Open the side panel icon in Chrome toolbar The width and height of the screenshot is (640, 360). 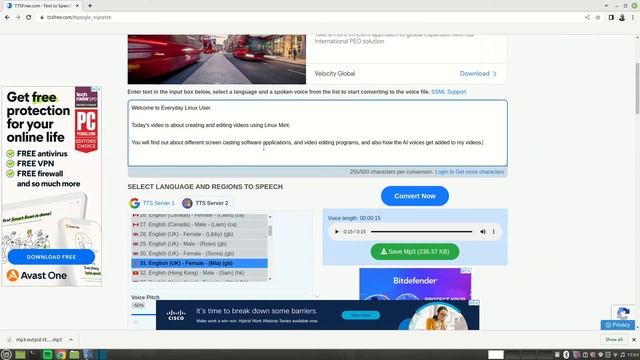click(611, 18)
